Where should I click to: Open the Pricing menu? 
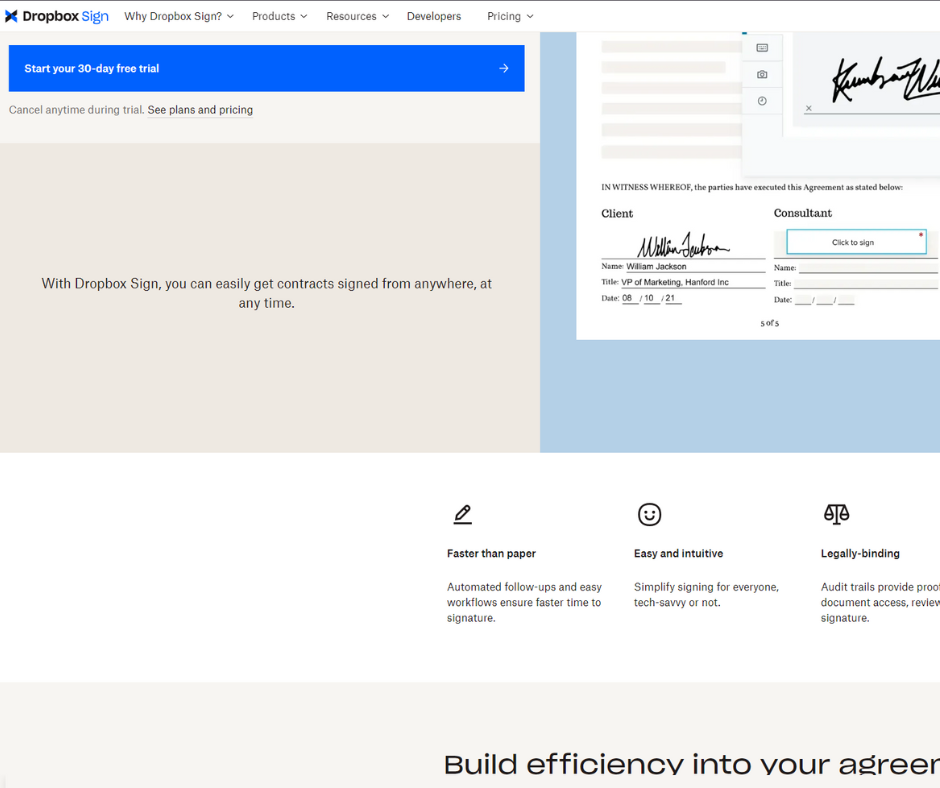pyautogui.click(x=510, y=16)
